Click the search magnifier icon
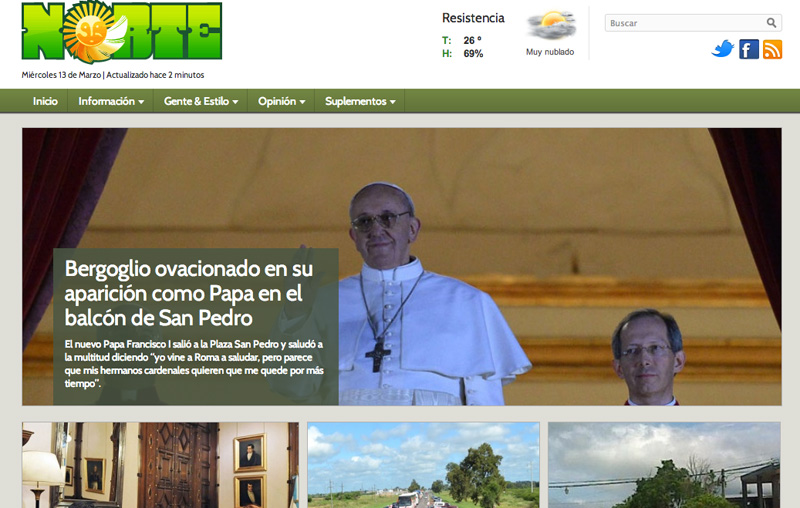The width and height of the screenshot is (800, 508). [x=771, y=23]
